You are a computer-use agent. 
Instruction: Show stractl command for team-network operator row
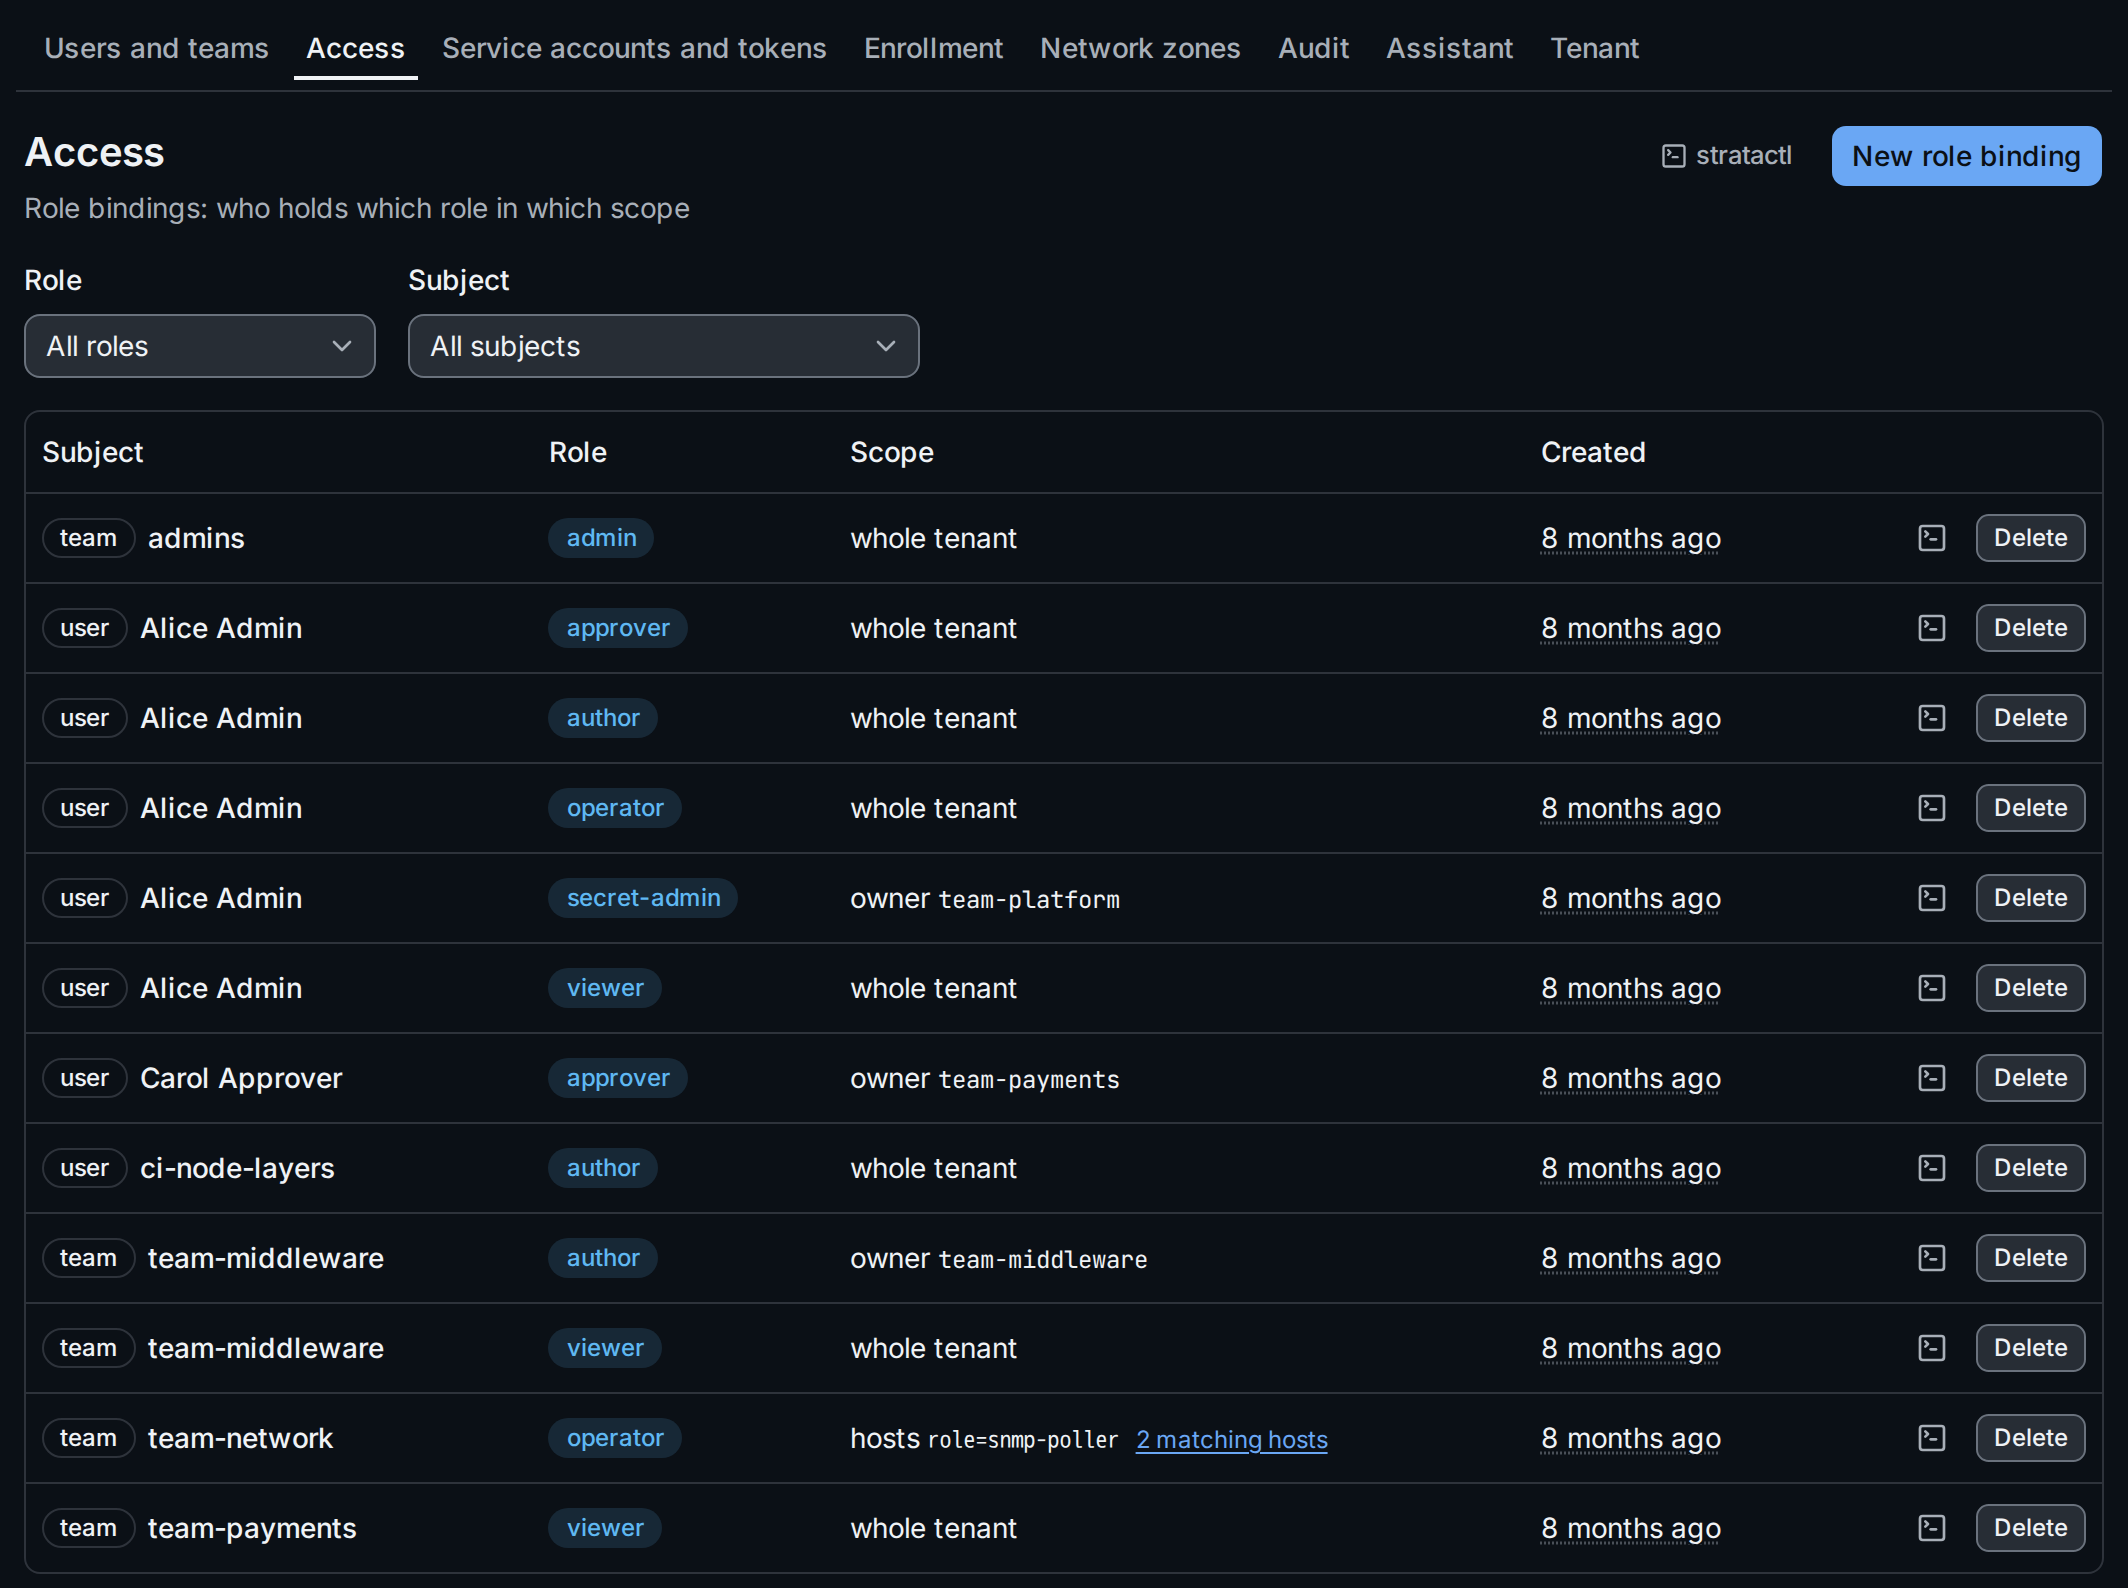[1931, 1438]
